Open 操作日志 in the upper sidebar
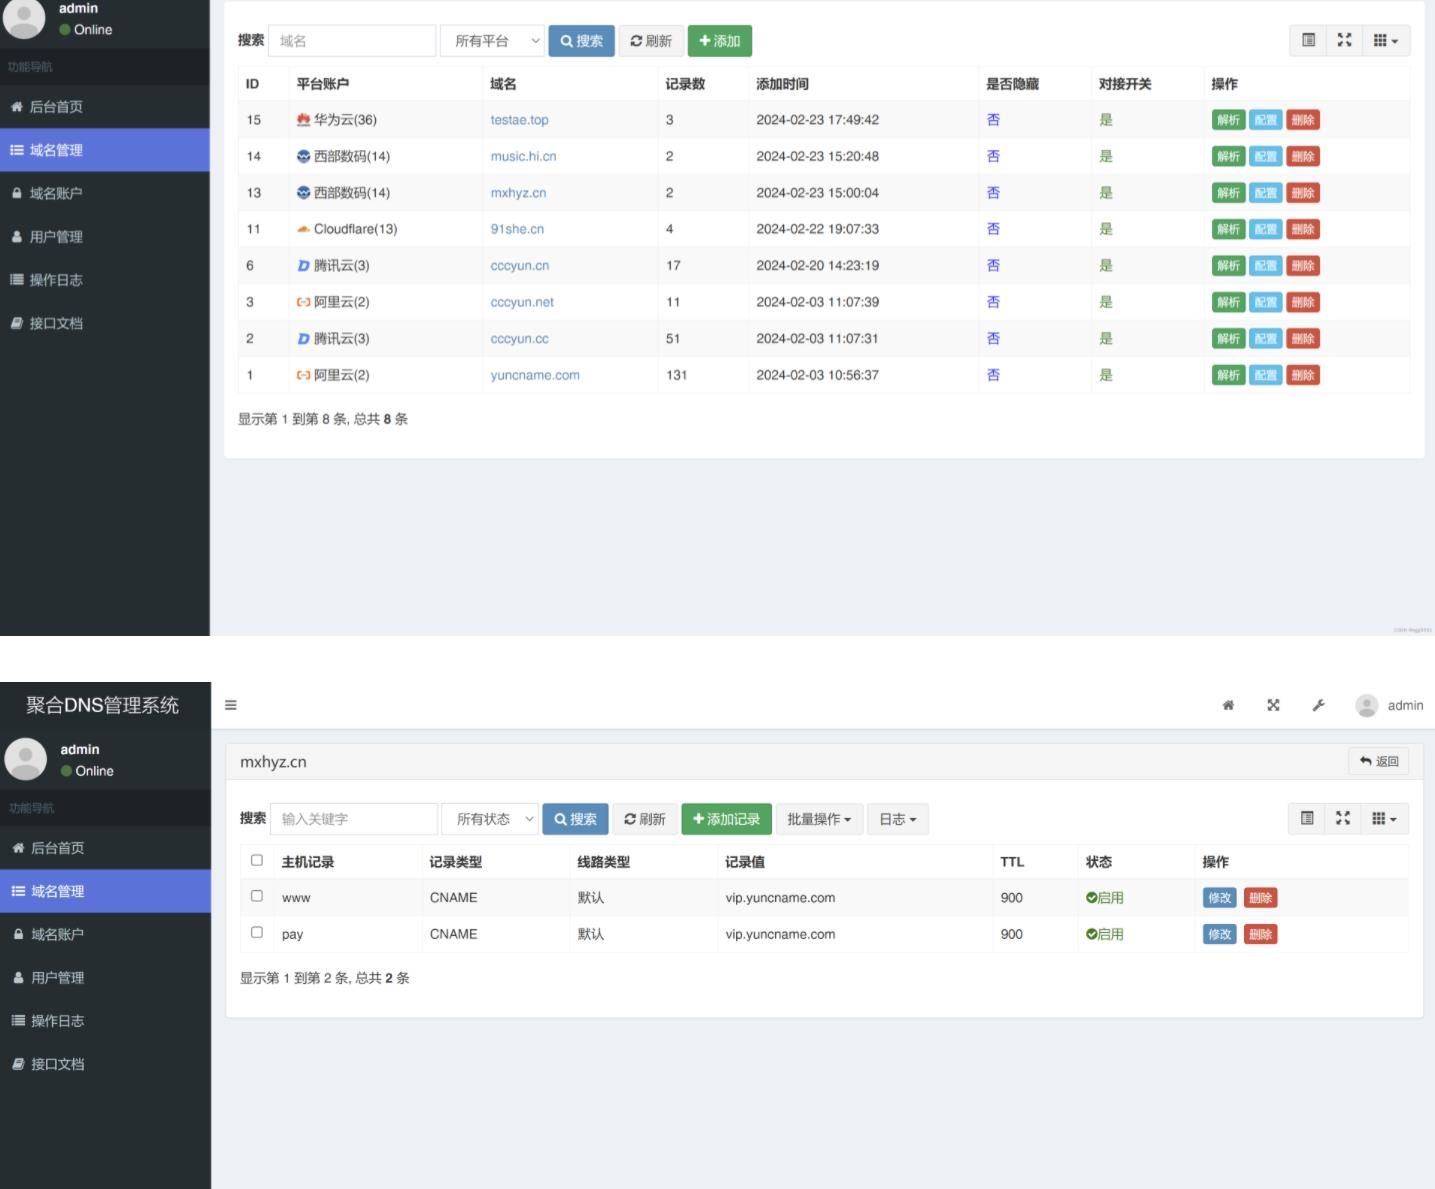The height and width of the screenshot is (1189, 1435). [56, 280]
